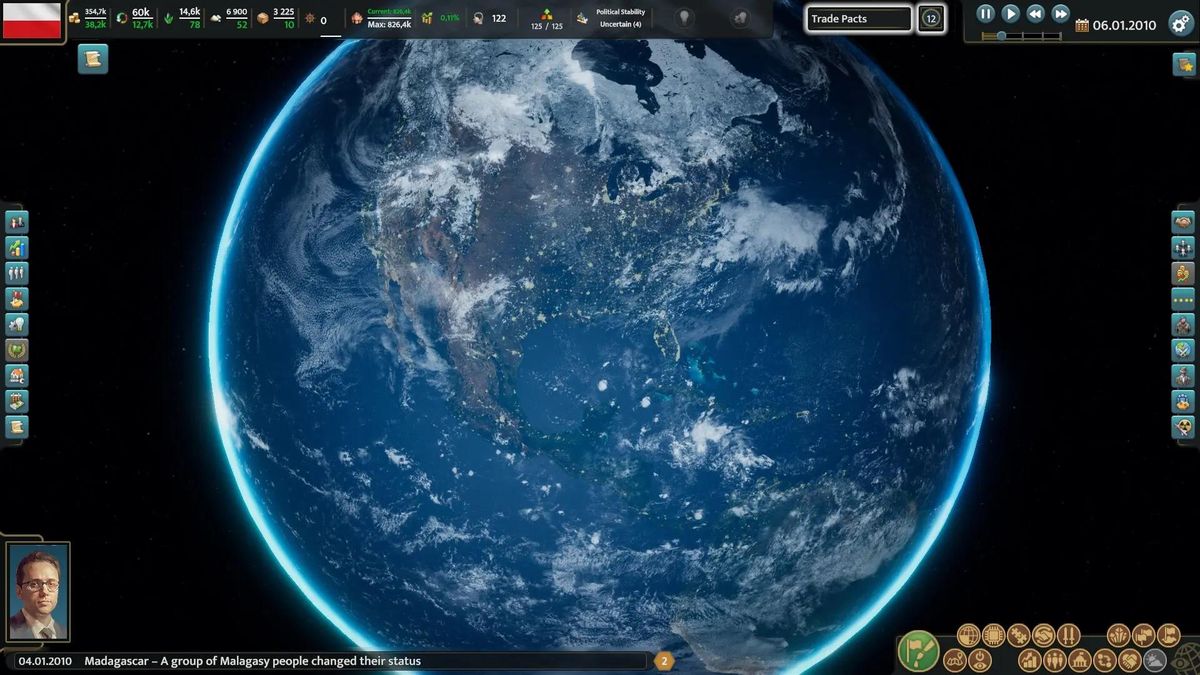
Task: Expand the news notifications badge showing 2
Action: point(664,661)
